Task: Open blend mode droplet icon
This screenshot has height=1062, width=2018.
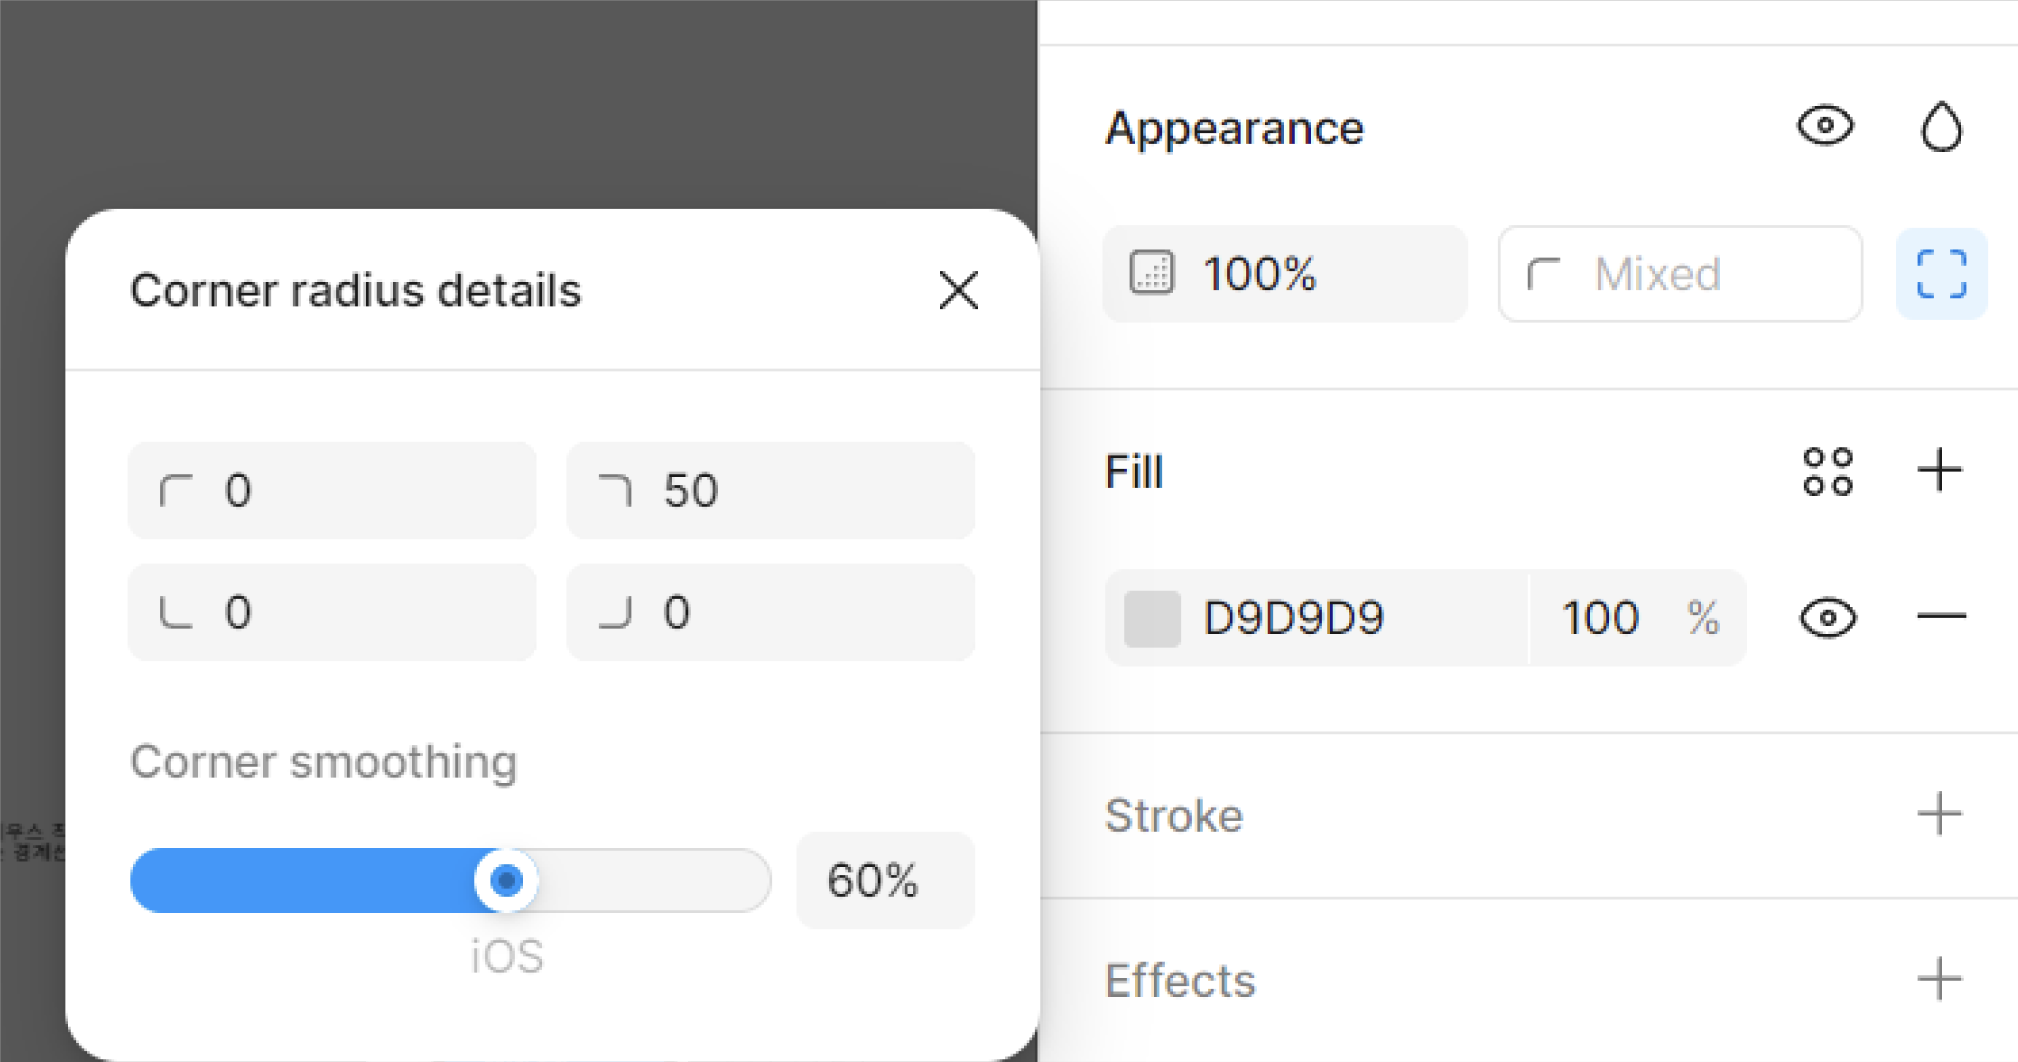Action: coord(1941,127)
